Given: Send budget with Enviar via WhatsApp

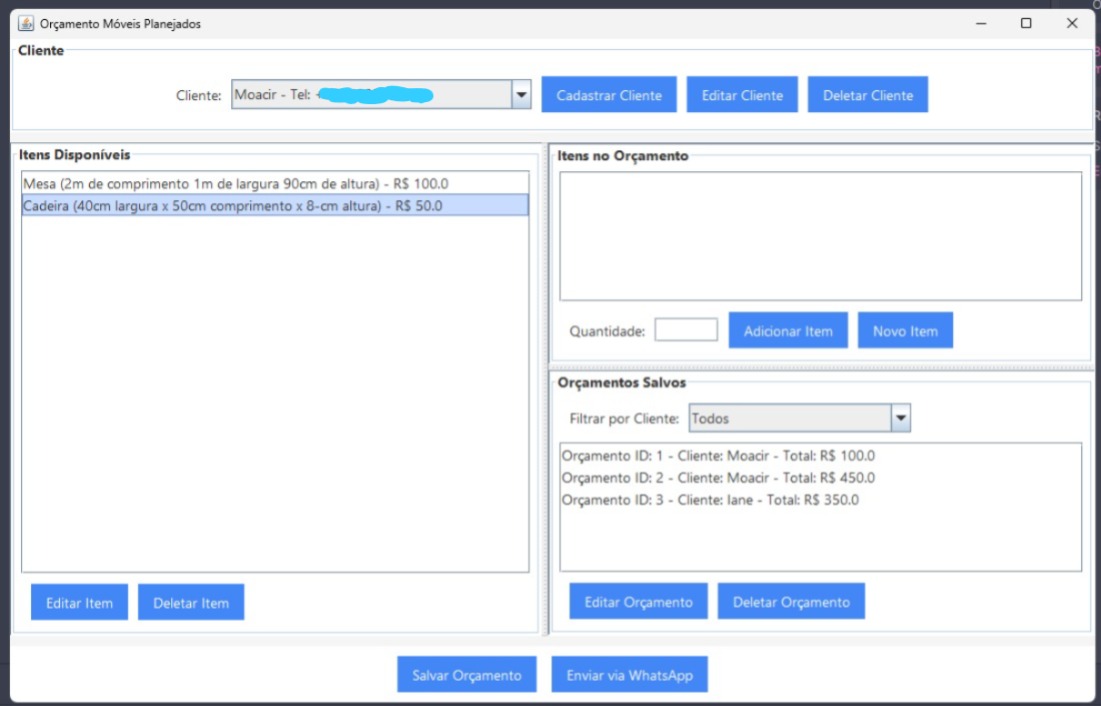Looking at the screenshot, I should [629, 675].
